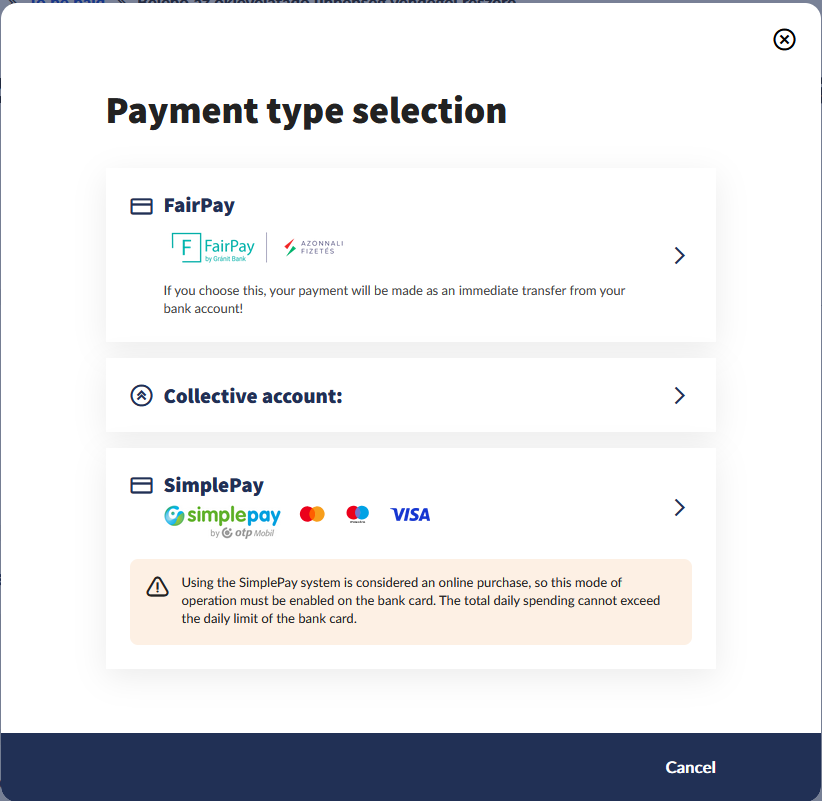Choose the Collective account option
Viewport: 822px width, 801px height.
(x=253, y=396)
